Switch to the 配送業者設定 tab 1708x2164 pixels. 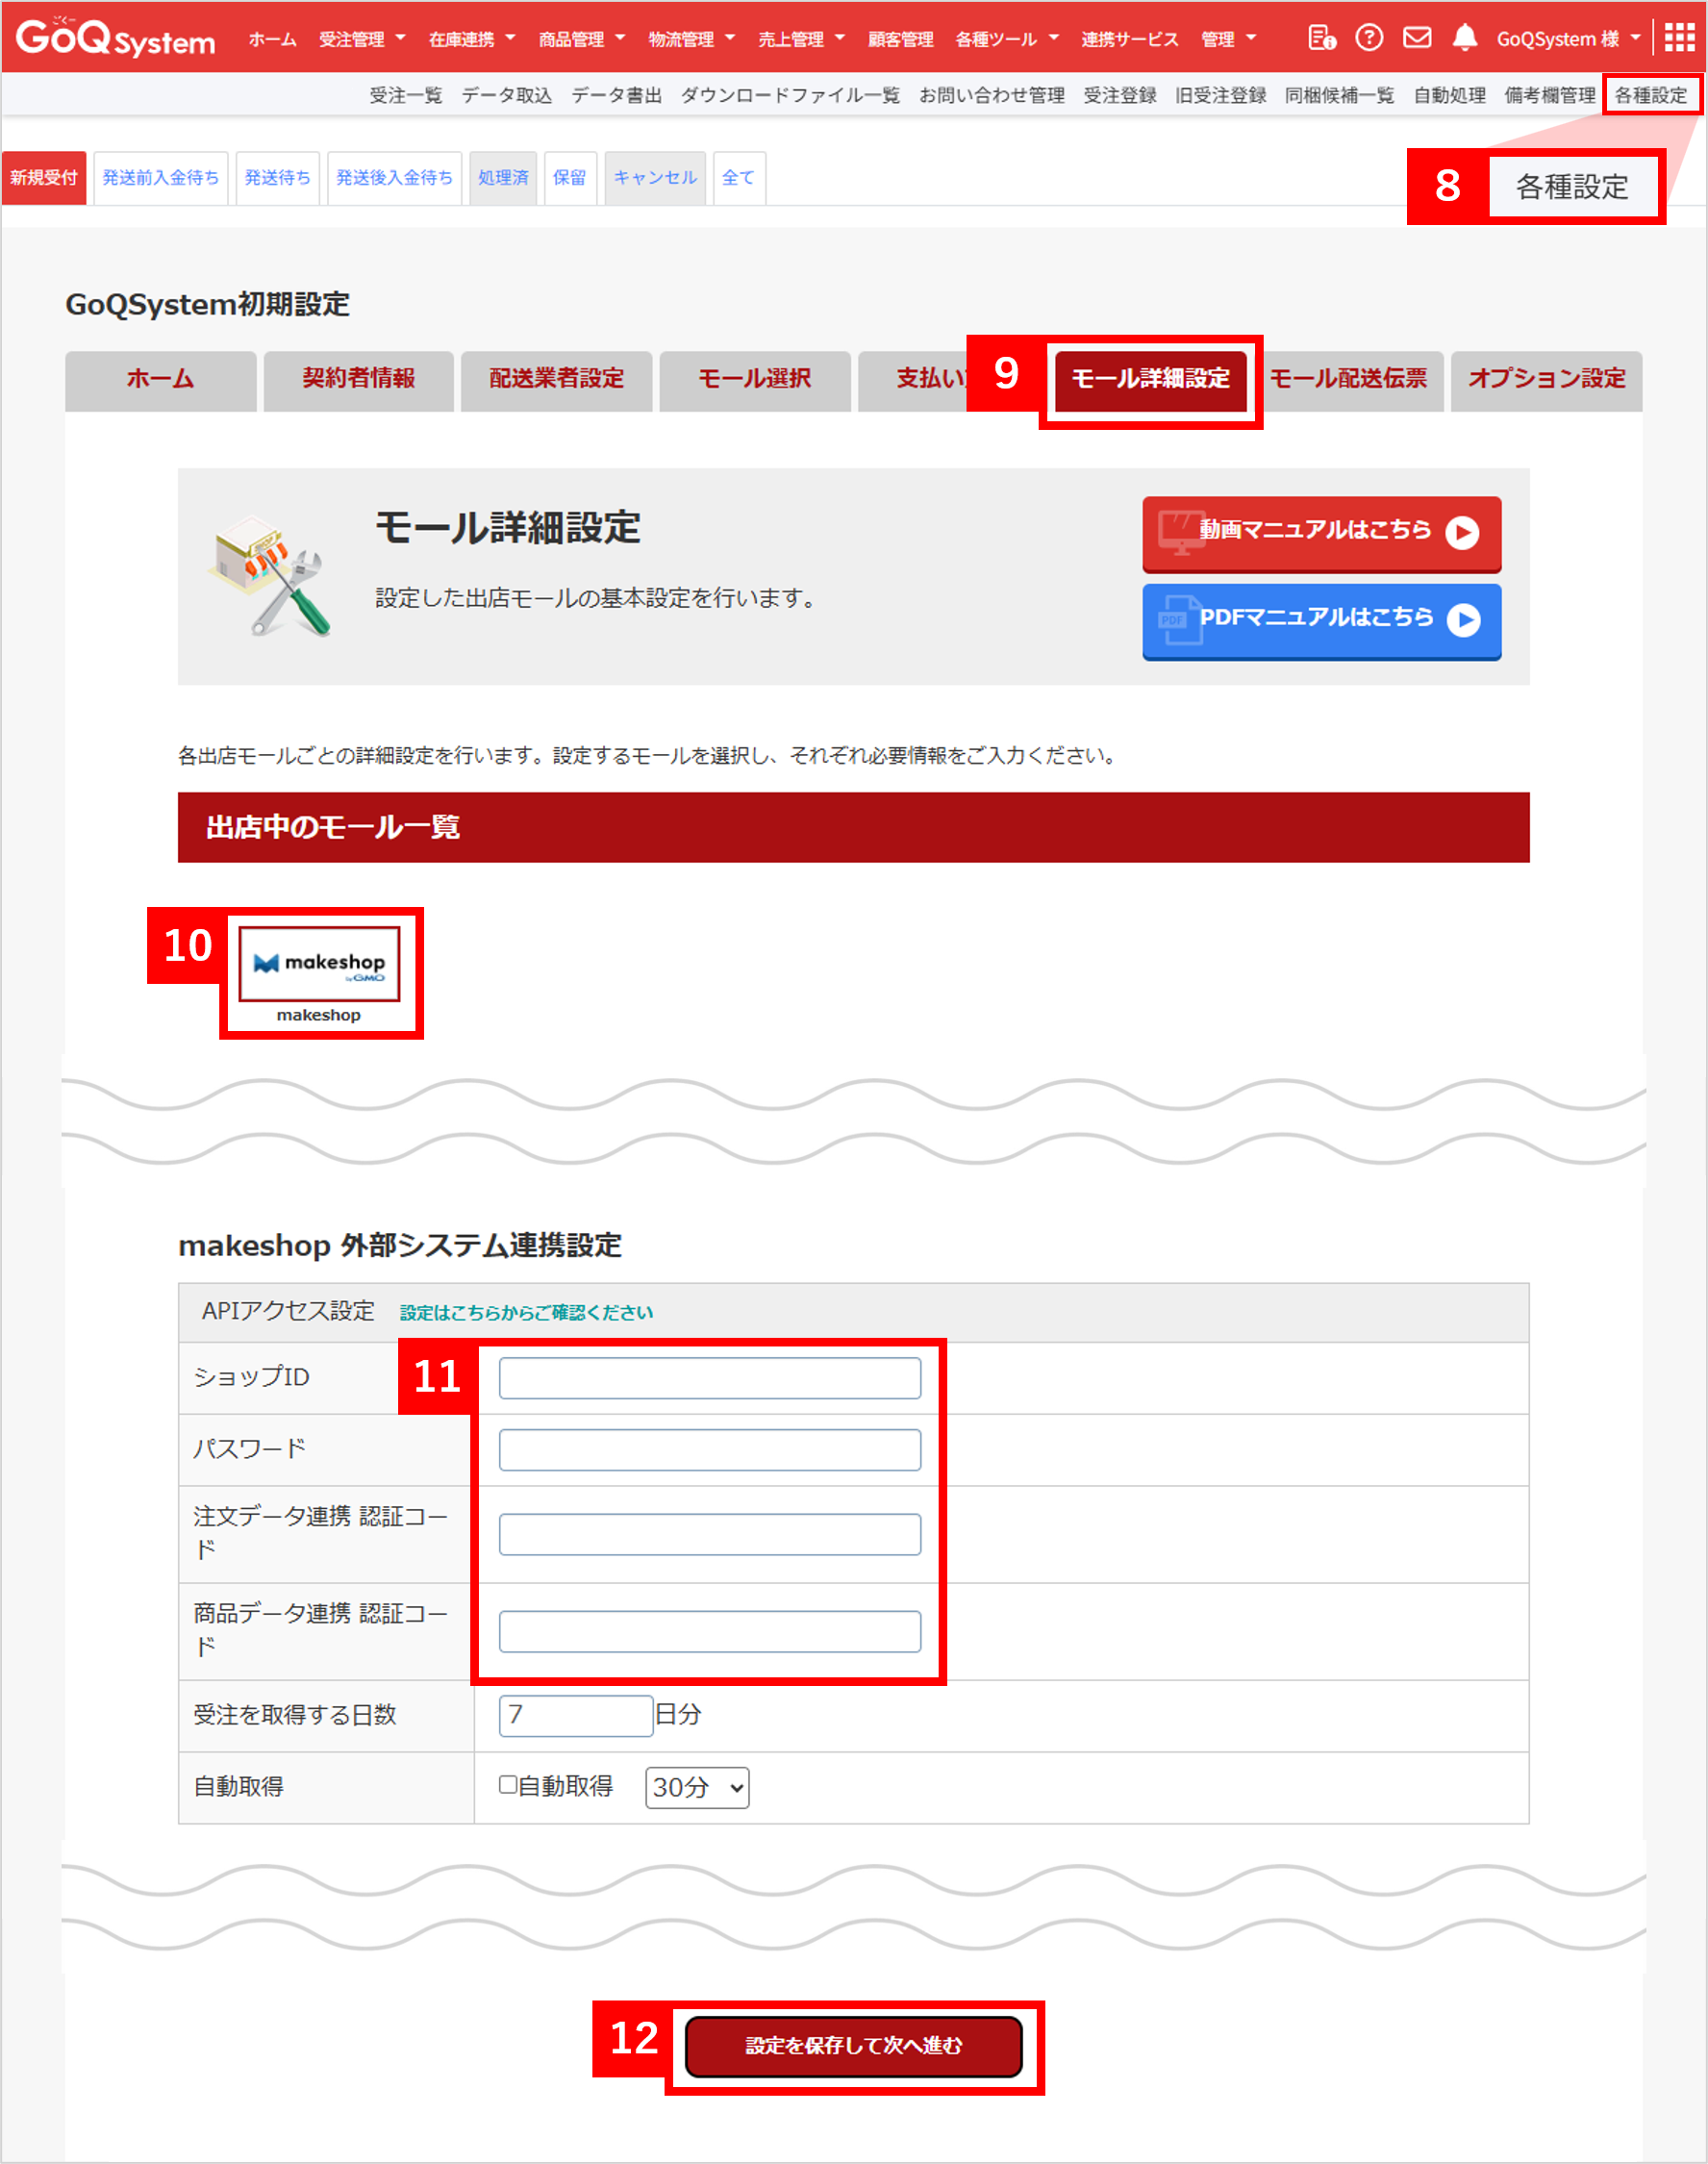[556, 379]
